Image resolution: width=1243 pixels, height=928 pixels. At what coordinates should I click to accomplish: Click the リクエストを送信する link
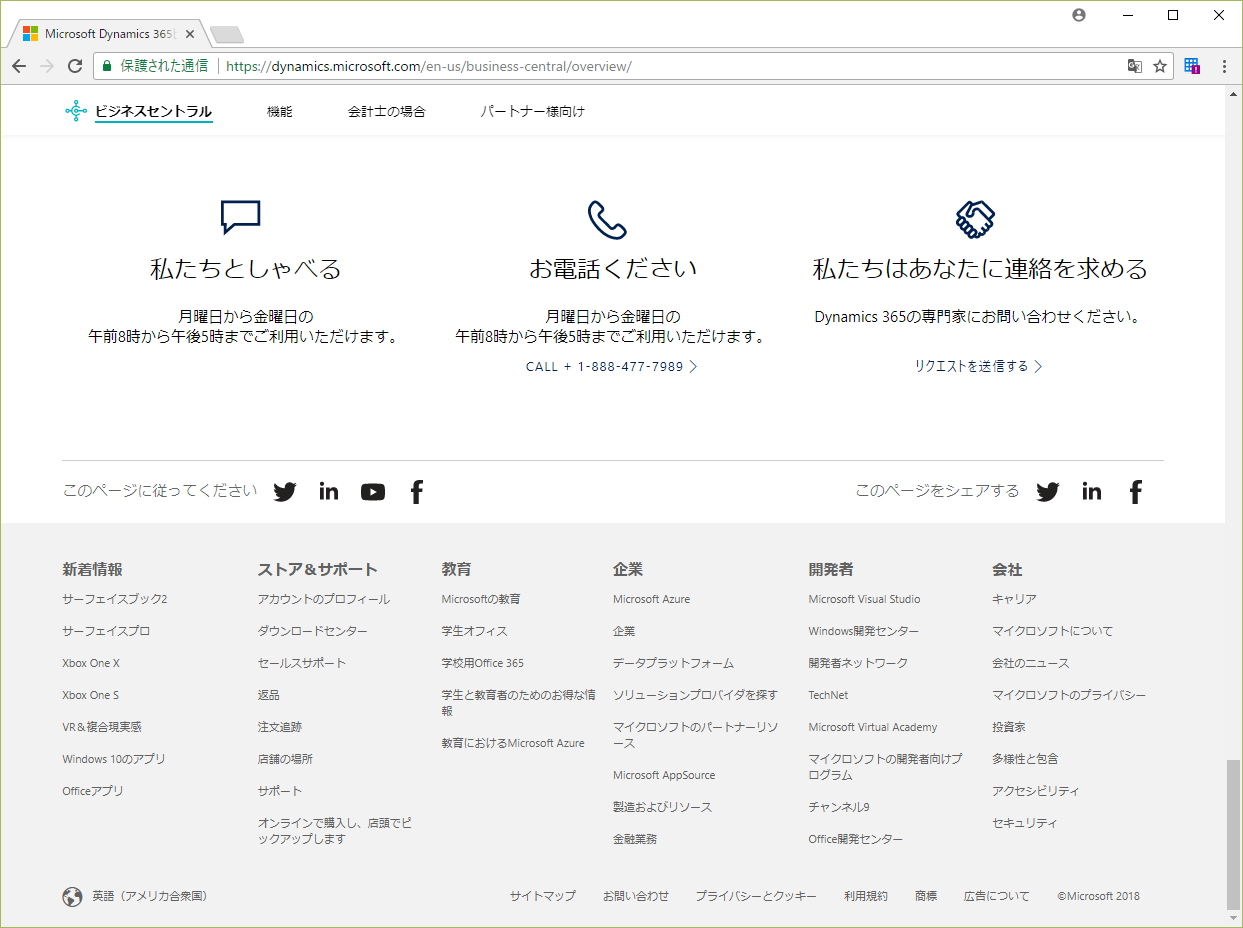tap(978, 366)
